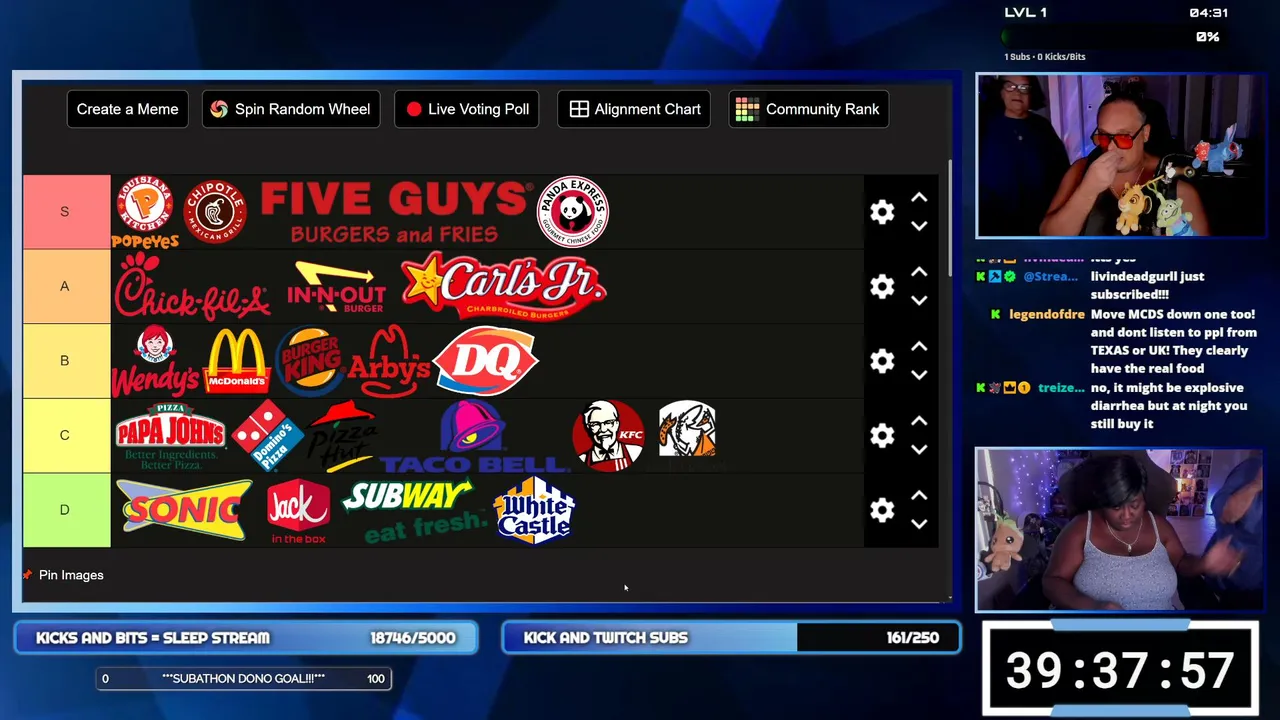The width and height of the screenshot is (1280, 720).
Task: Select the Papa Johns logo in C tier
Action: coord(170,436)
